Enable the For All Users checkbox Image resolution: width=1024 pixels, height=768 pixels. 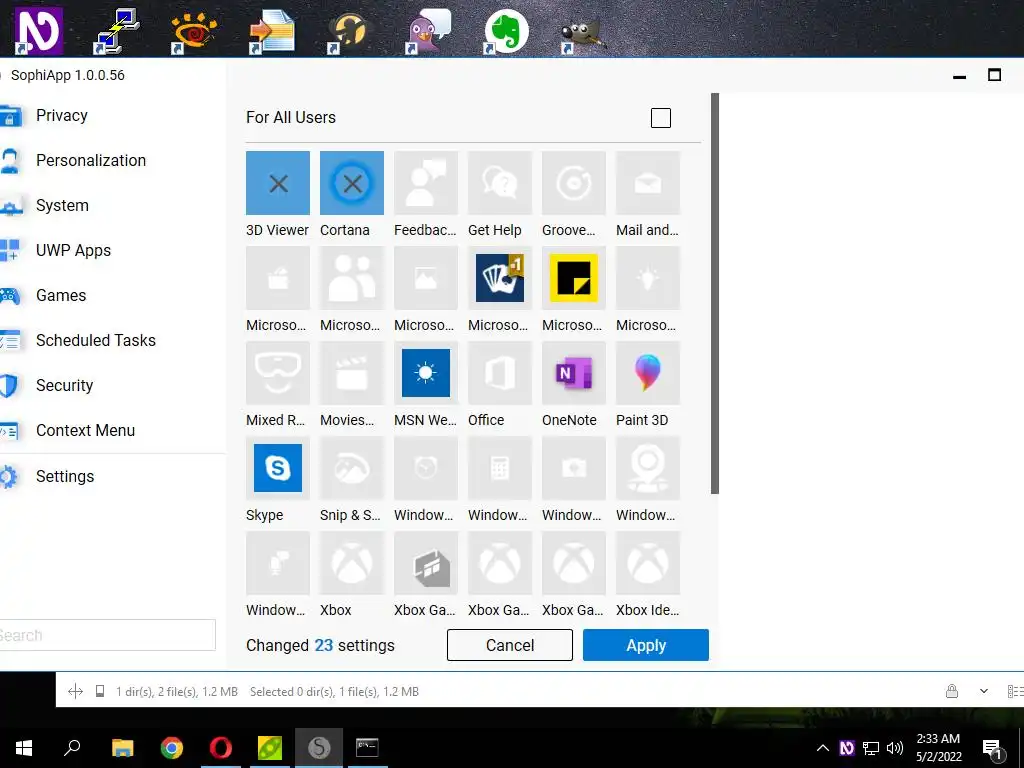coord(661,118)
